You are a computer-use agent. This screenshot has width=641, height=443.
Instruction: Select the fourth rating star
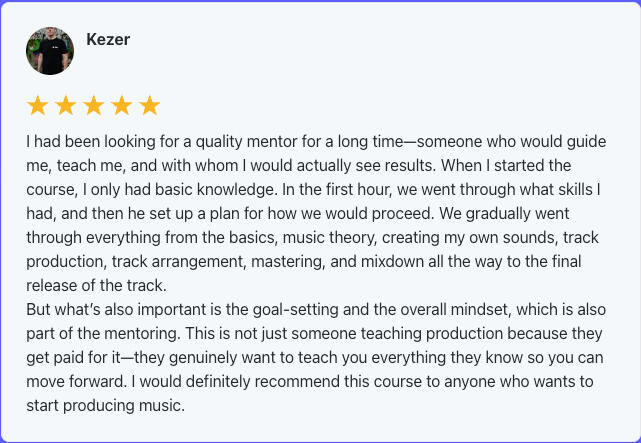tap(122, 106)
